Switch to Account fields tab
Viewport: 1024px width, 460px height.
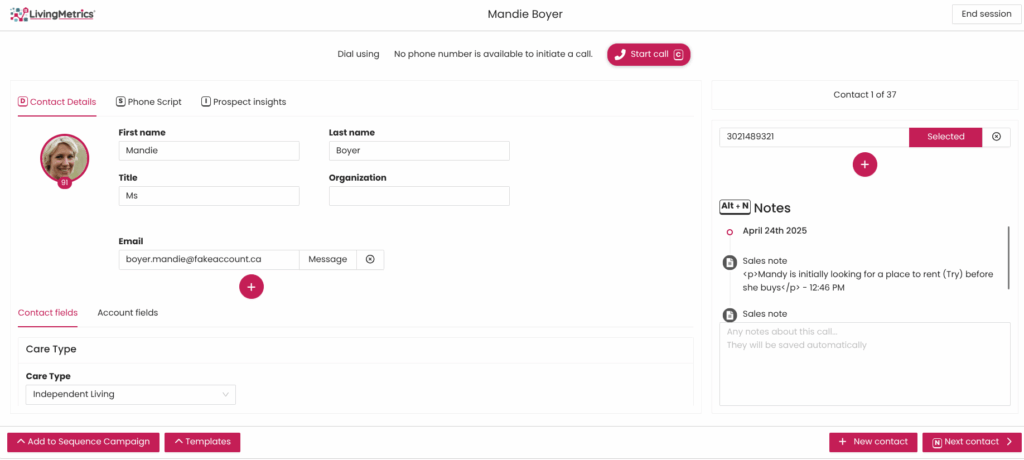(127, 313)
